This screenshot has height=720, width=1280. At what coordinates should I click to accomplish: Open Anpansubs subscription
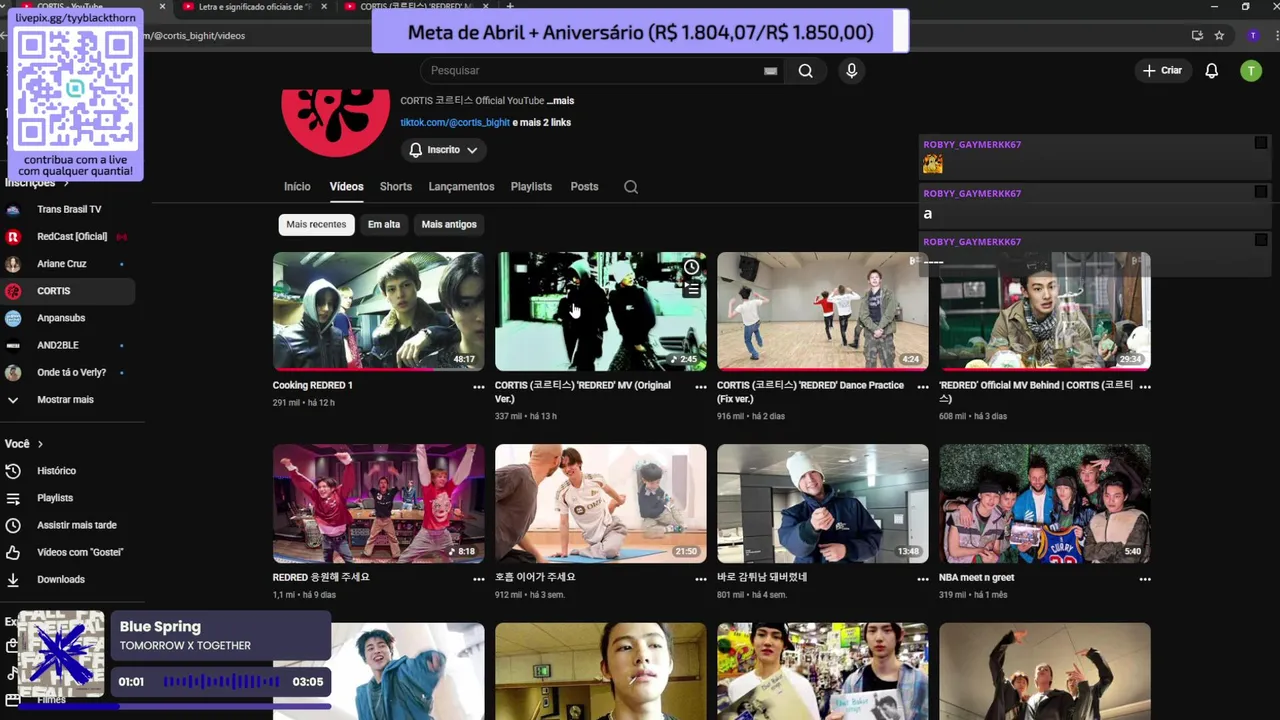[61, 318]
